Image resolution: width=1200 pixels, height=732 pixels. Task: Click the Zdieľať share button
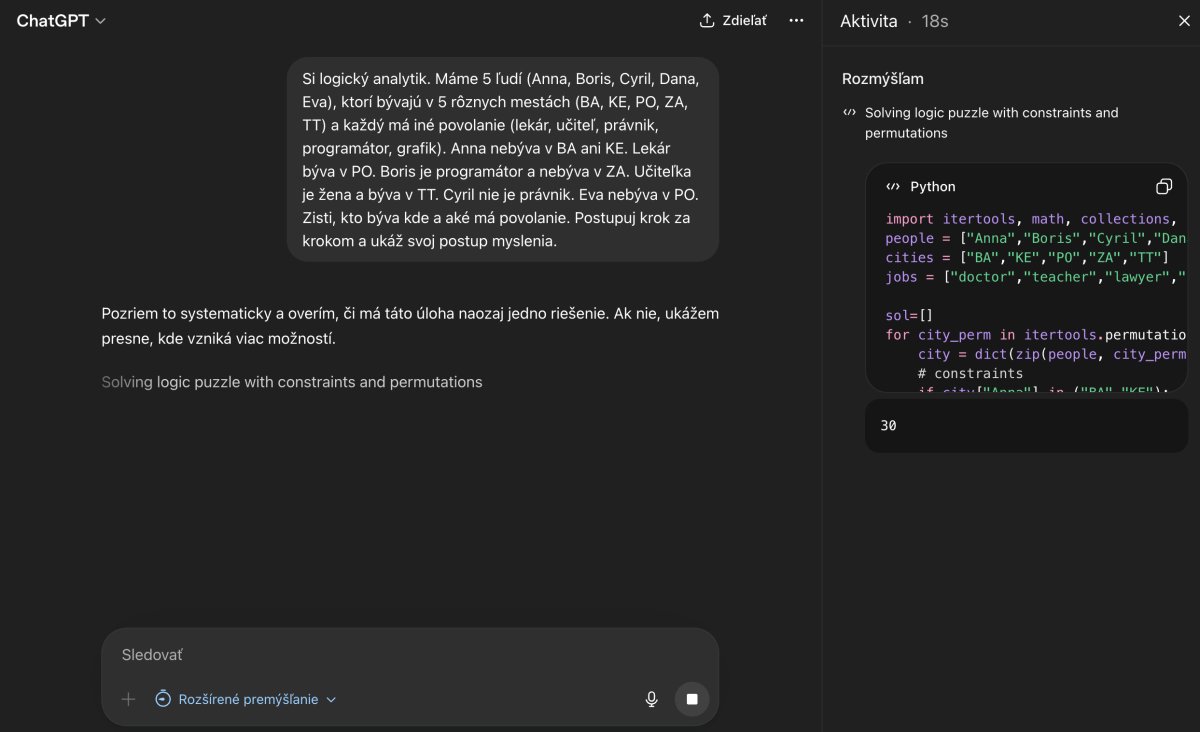(x=734, y=21)
